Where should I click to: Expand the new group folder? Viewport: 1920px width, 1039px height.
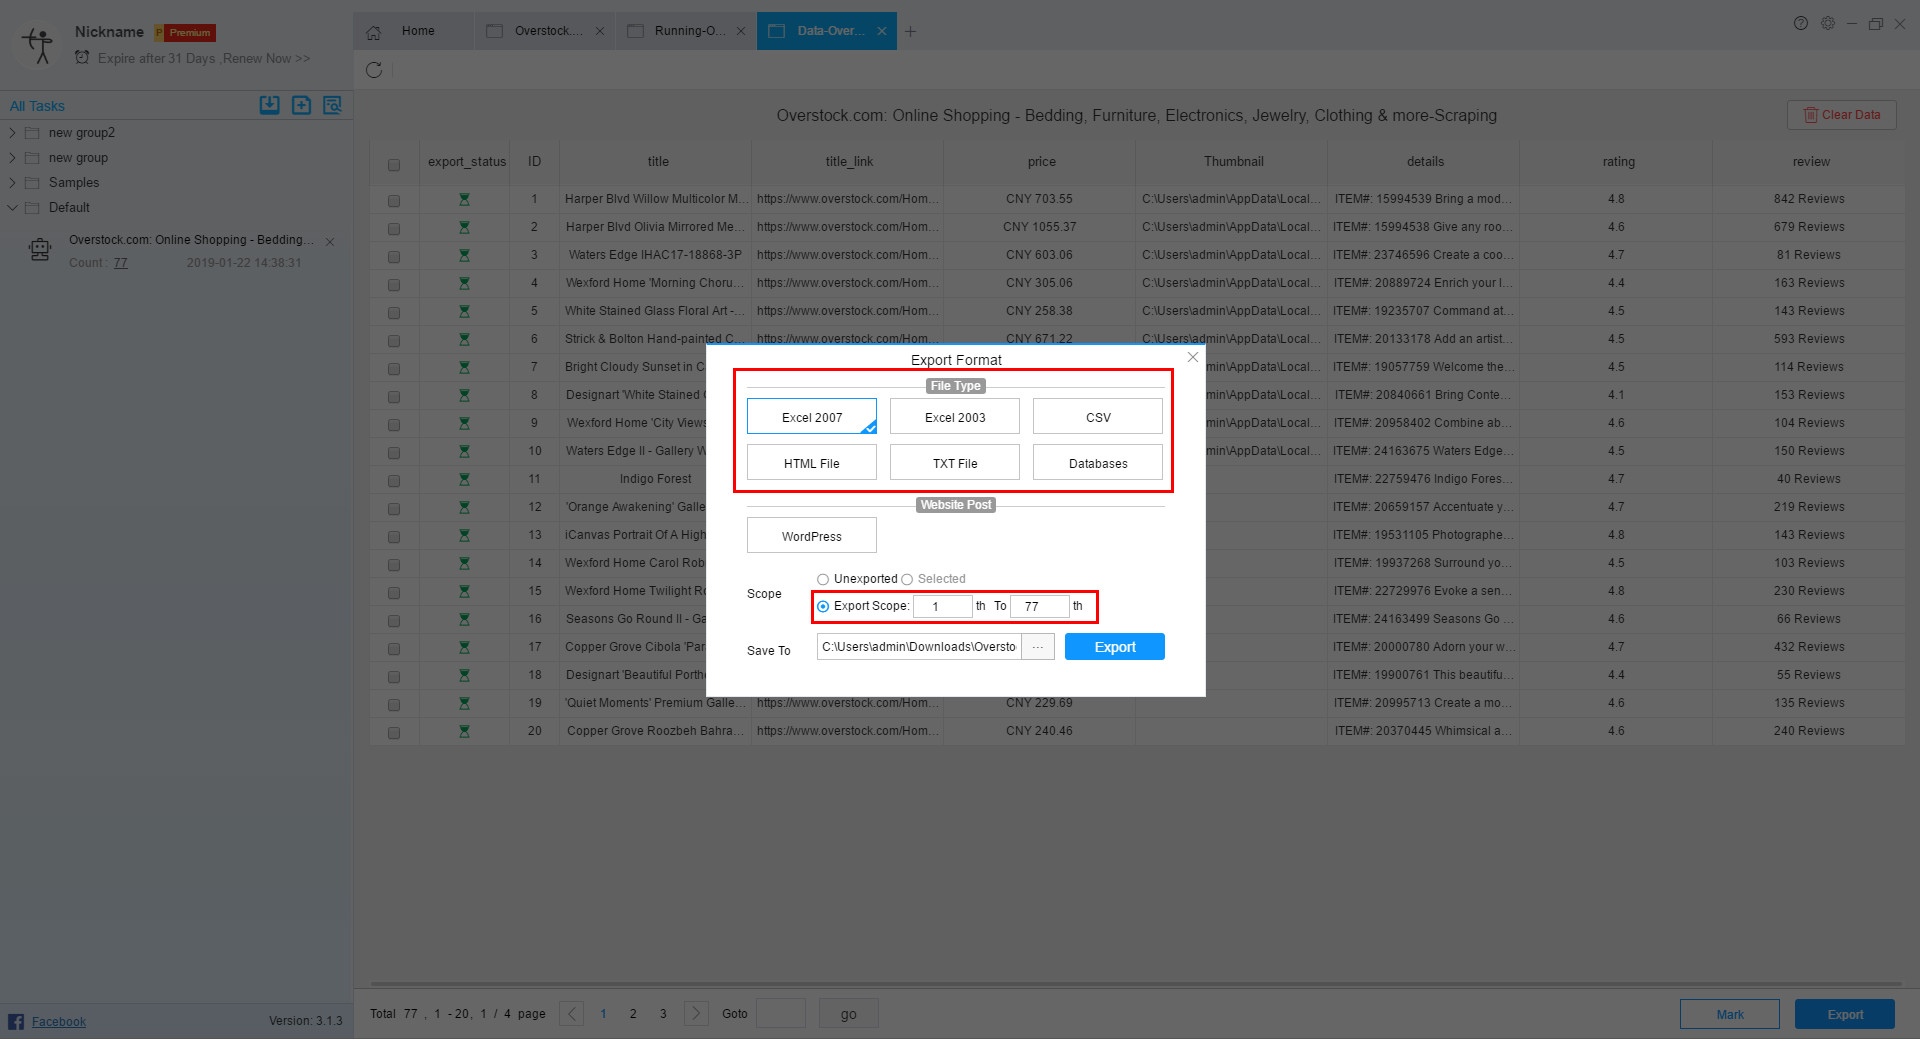pyautogui.click(x=12, y=157)
